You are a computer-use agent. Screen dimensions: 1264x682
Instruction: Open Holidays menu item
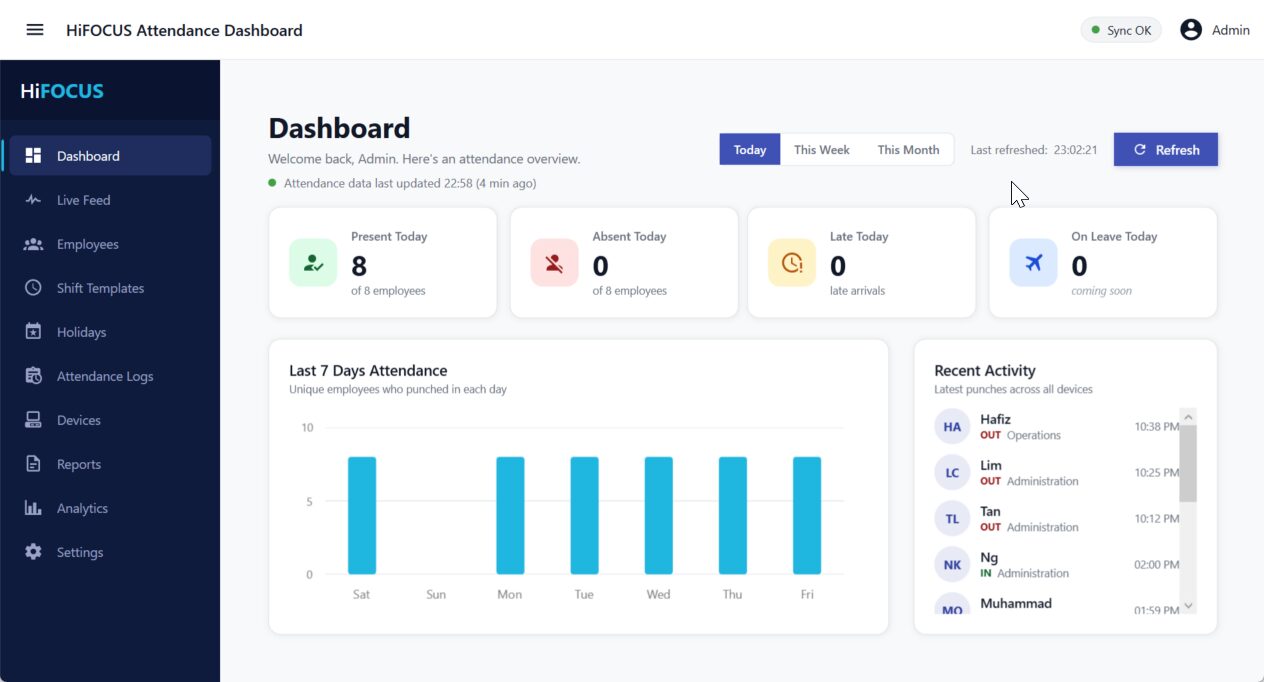click(110, 332)
